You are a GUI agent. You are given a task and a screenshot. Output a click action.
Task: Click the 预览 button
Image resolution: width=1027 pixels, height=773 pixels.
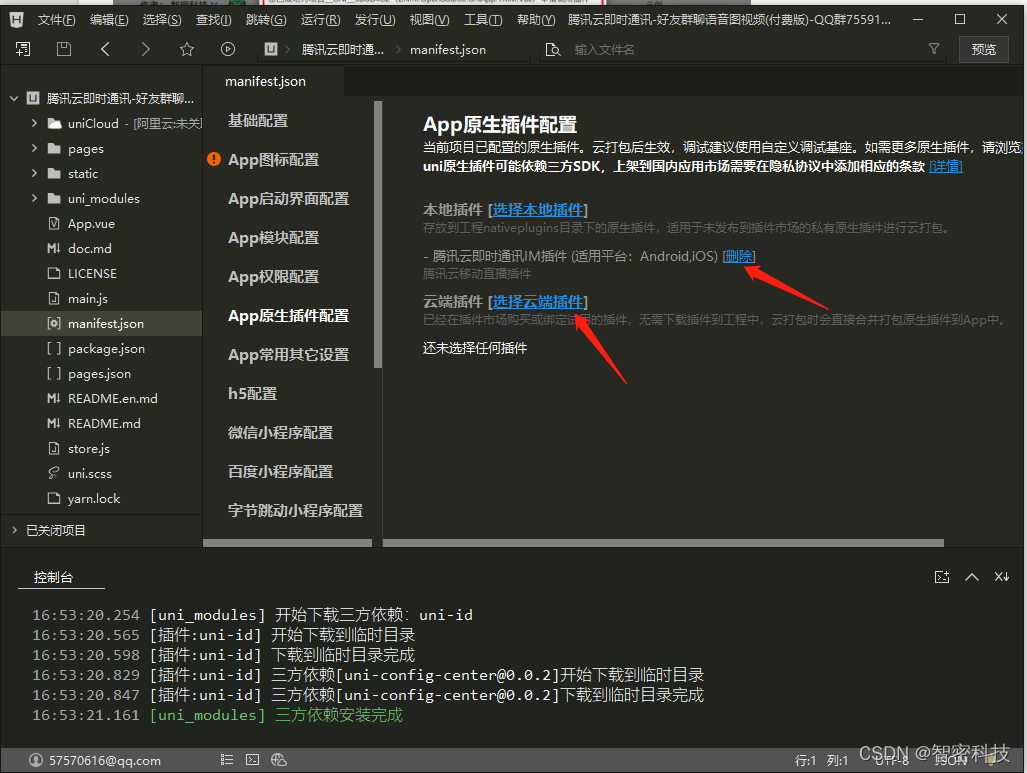[983, 49]
